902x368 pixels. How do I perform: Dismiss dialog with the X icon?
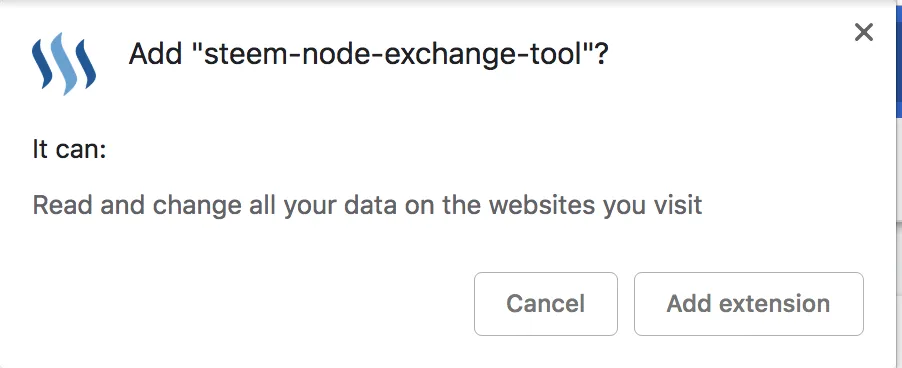(863, 33)
